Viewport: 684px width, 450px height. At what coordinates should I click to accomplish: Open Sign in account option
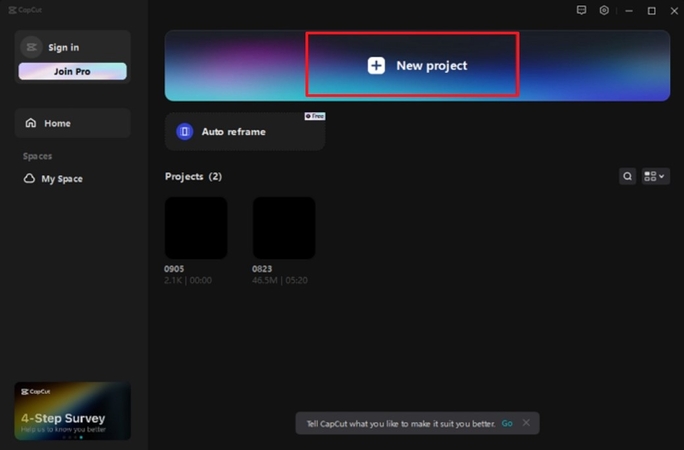[64, 48]
